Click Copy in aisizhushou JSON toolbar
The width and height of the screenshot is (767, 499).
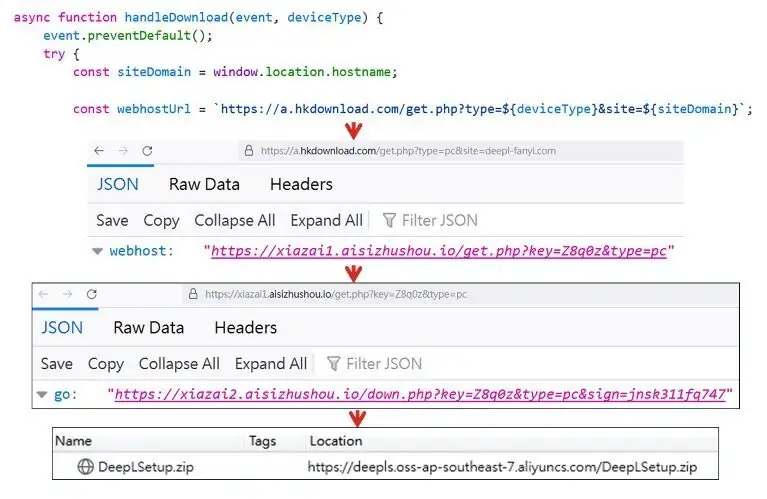[105, 364]
